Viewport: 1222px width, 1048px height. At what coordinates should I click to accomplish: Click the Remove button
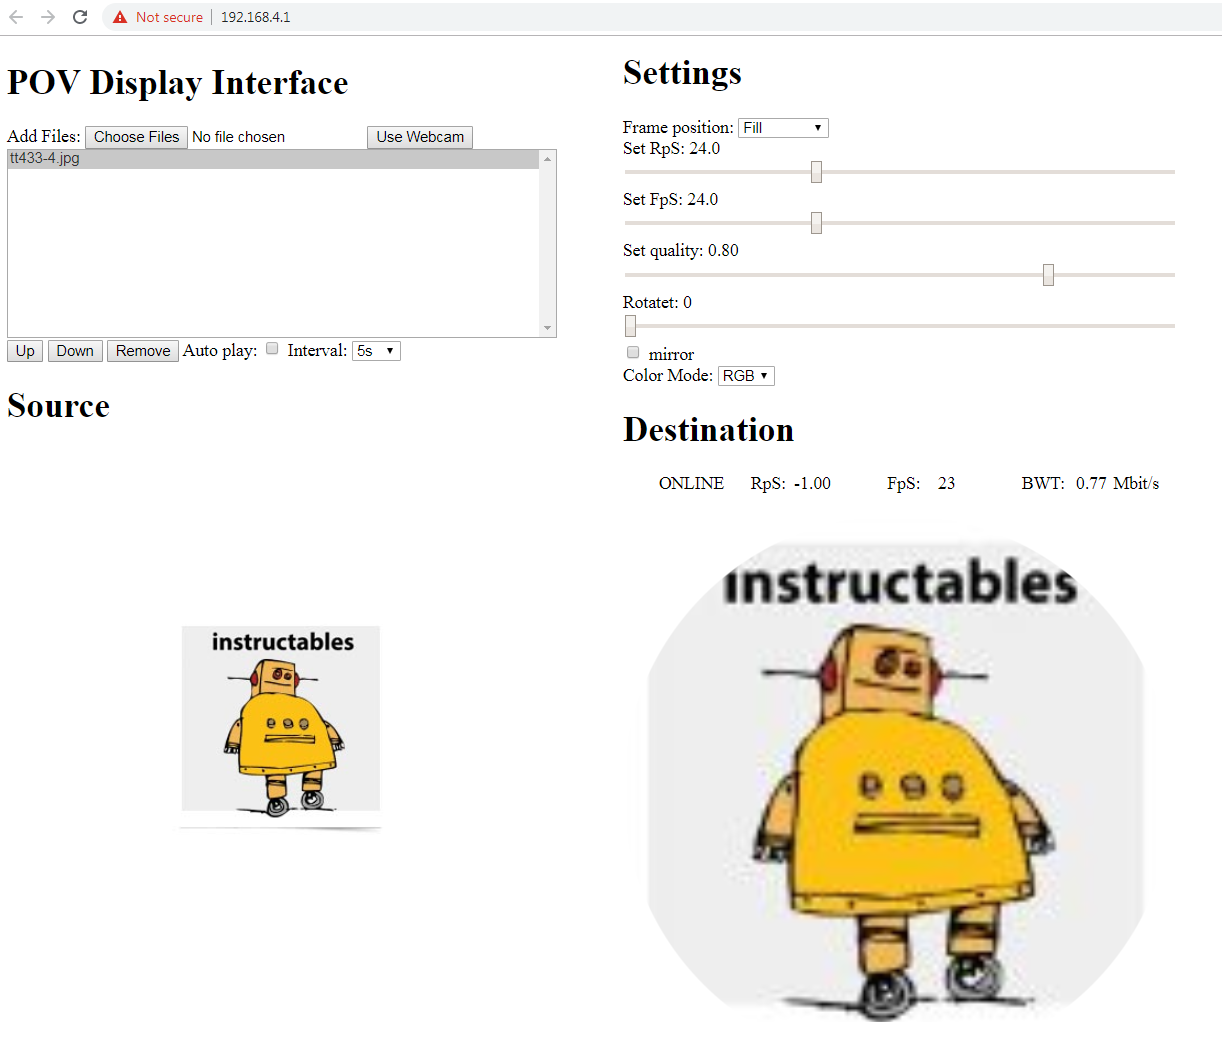click(x=142, y=350)
